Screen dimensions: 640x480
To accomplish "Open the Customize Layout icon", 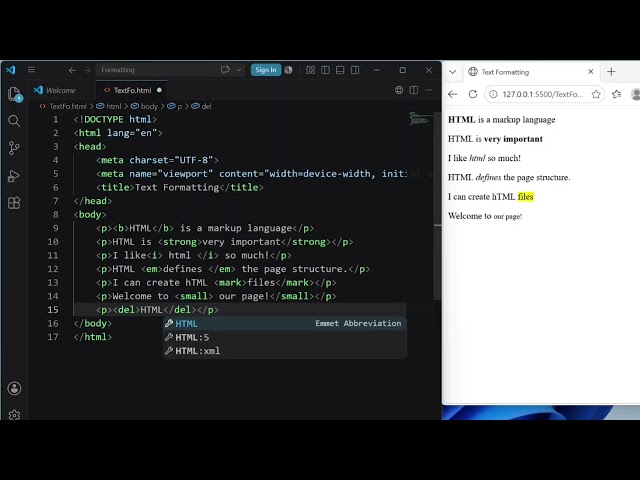I will tap(311, 70).
